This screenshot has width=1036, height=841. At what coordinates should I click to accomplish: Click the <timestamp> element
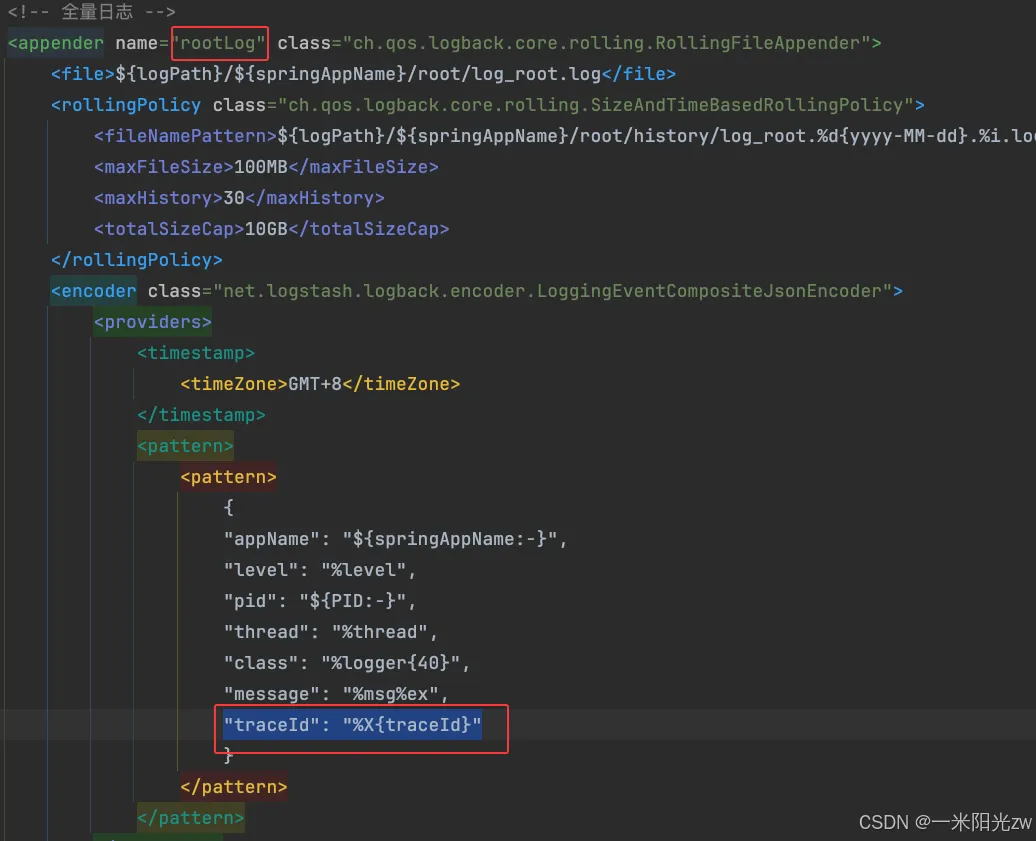(x=196, y=353)
